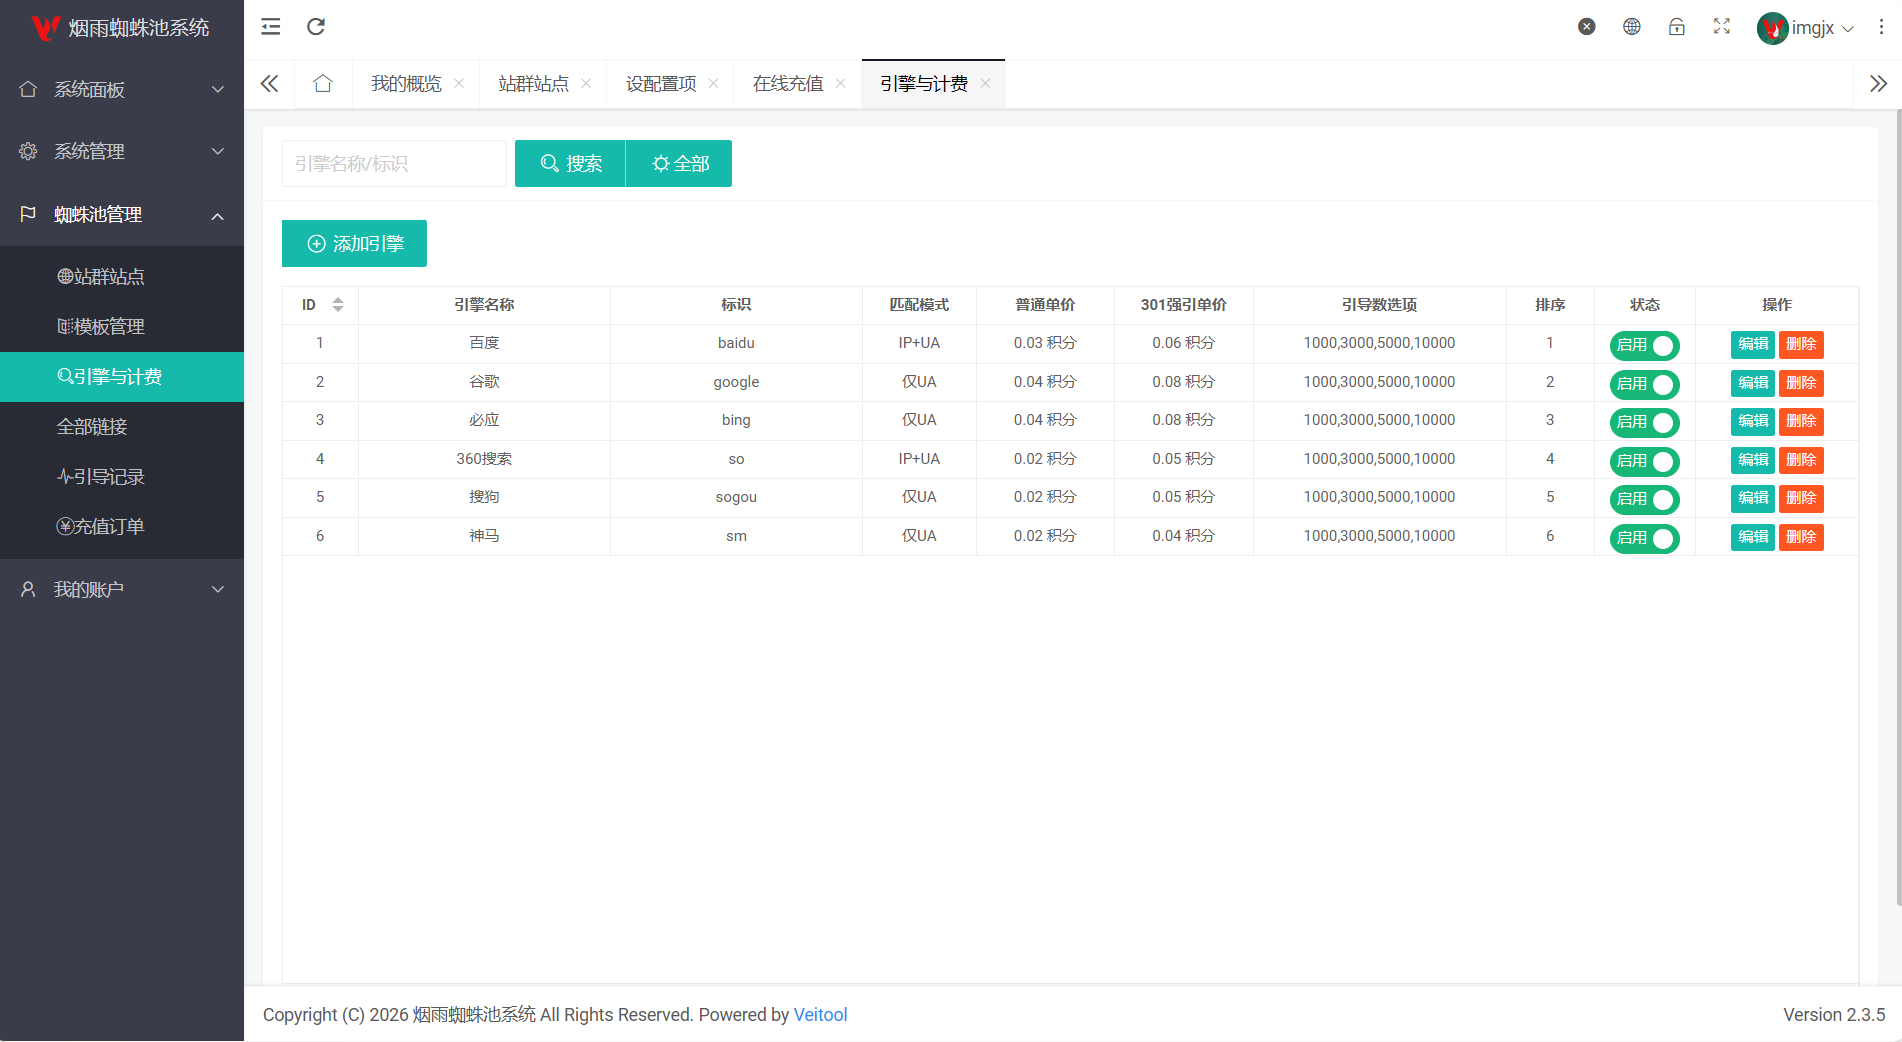
Task: Open the imgjx user dropdown arrow
Action: tap(1848, 29)
